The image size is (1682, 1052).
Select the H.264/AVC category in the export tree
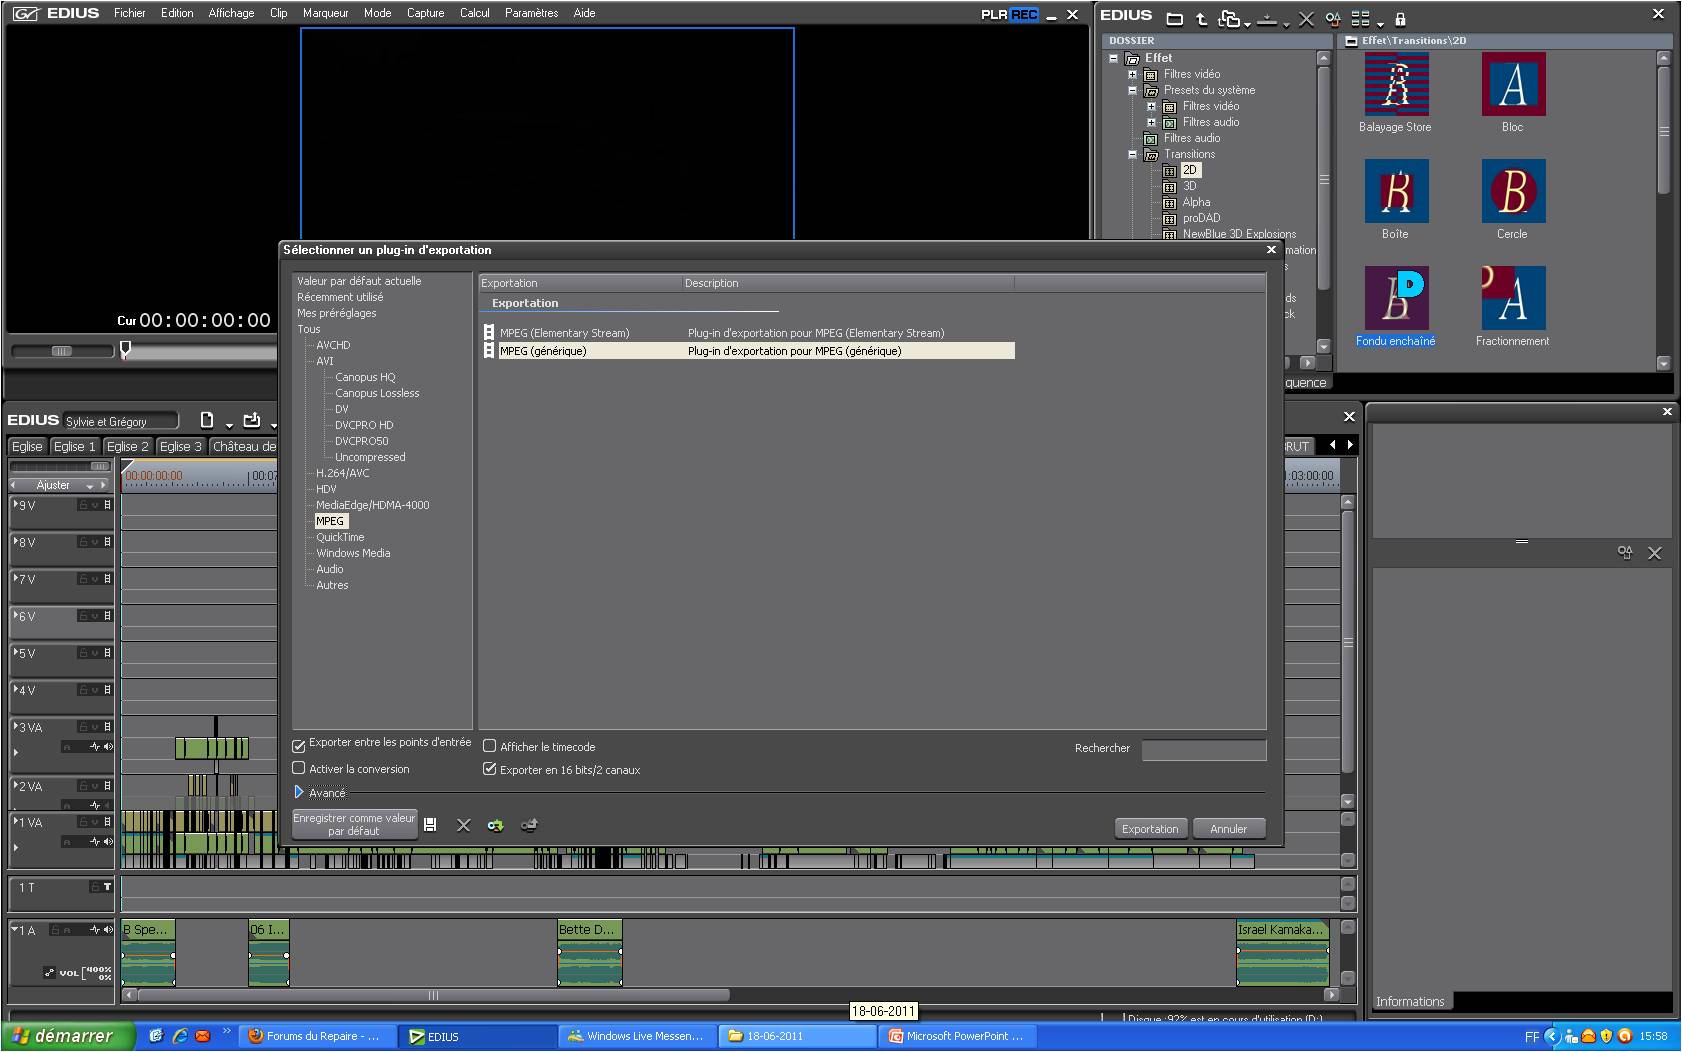point(342,473)
